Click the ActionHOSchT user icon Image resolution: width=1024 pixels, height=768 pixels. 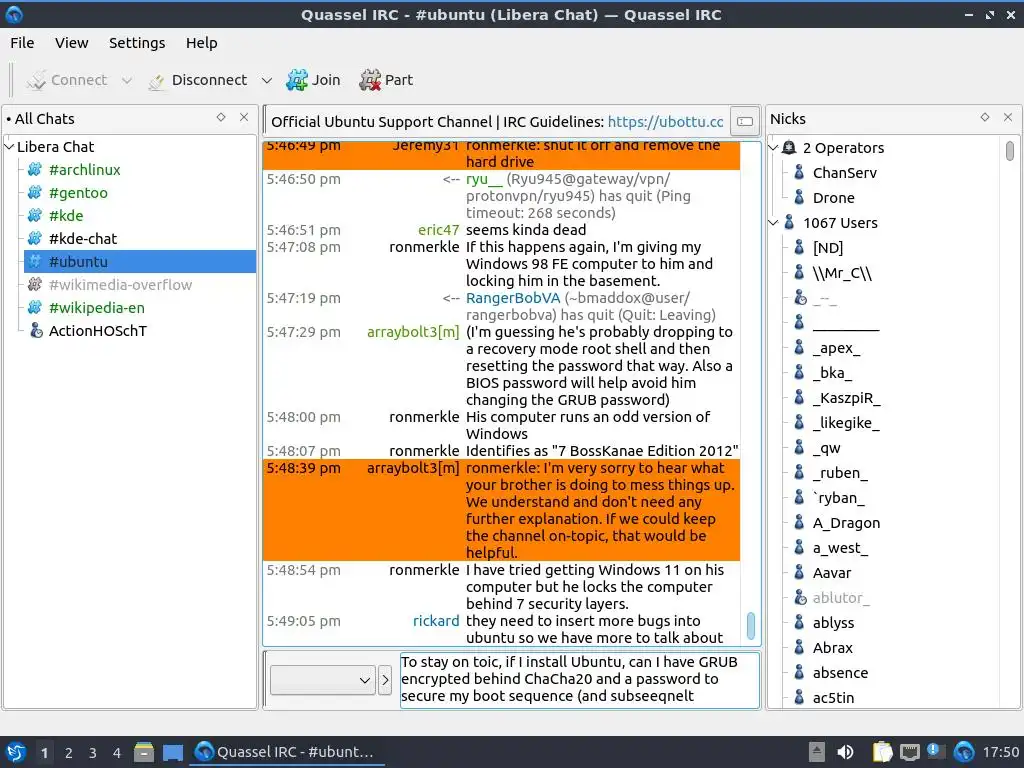(37, 330)
